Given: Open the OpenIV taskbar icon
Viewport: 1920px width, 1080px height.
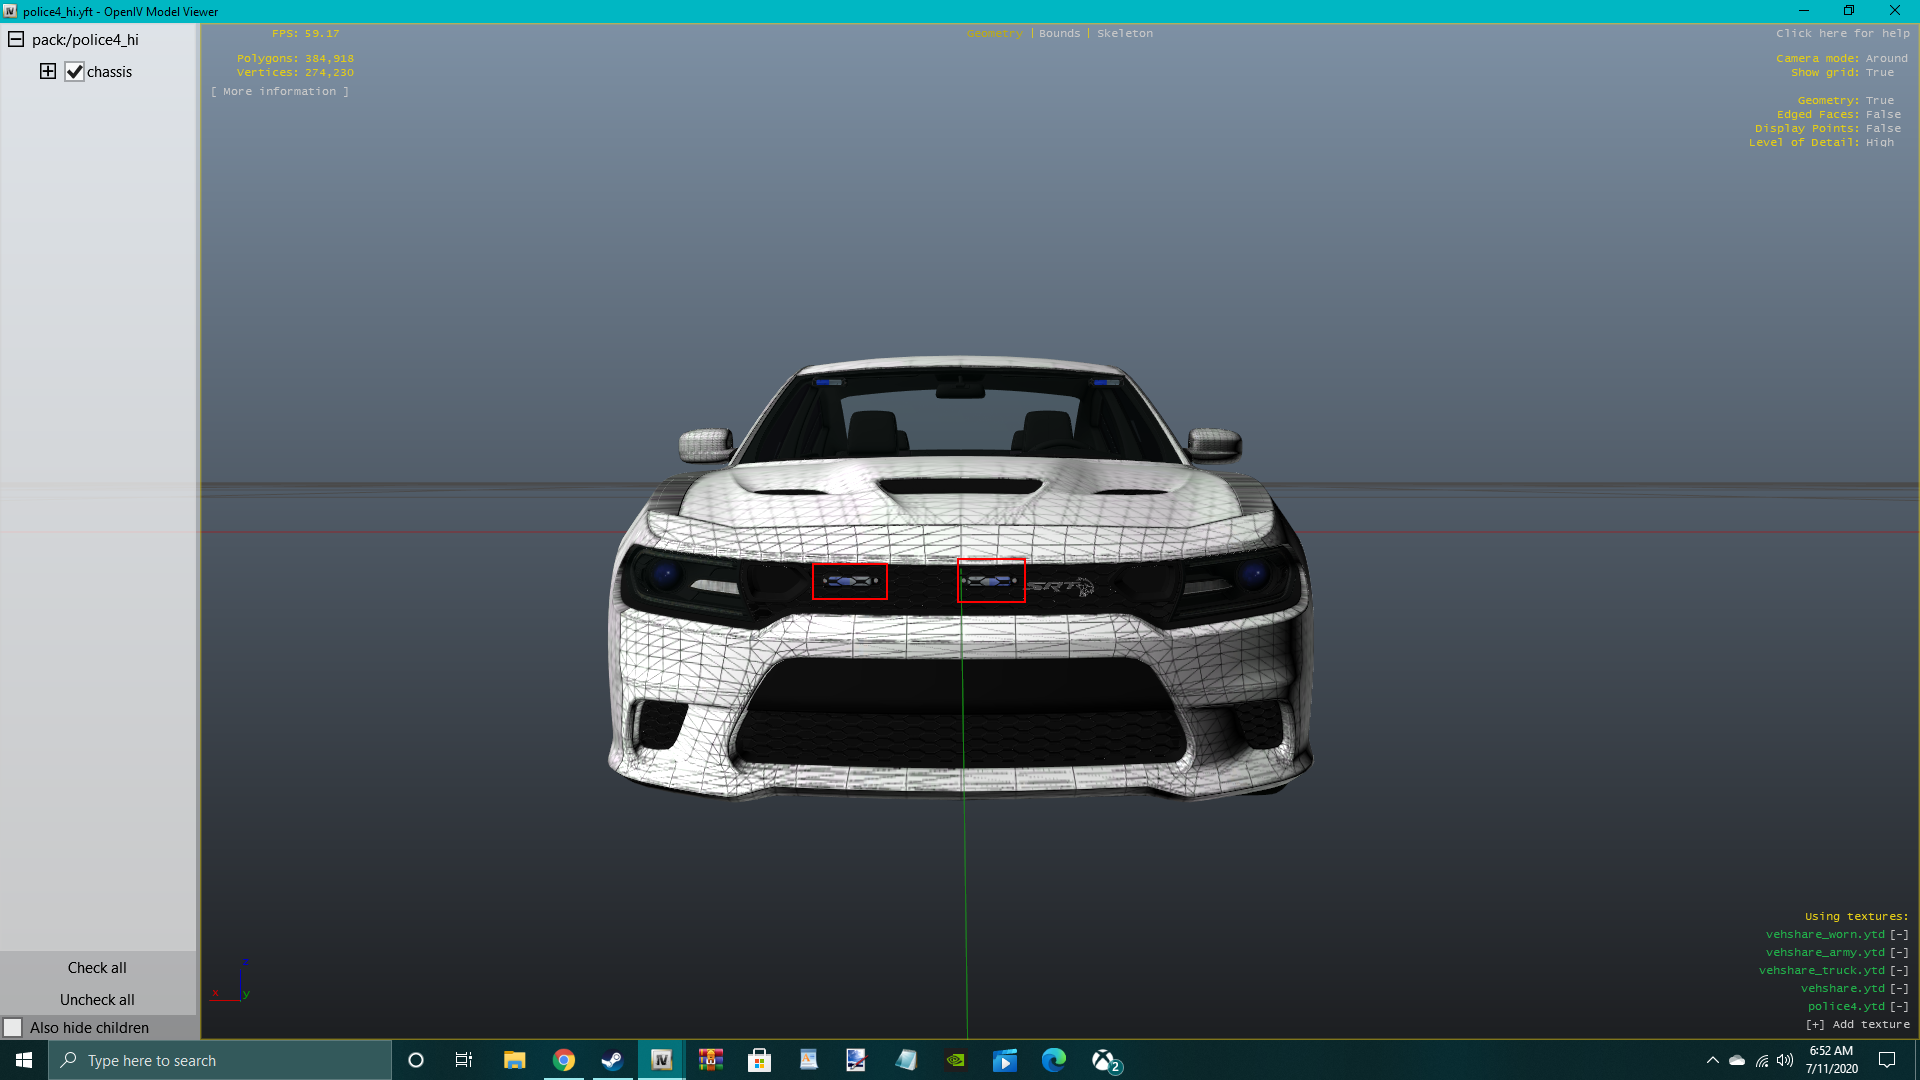Looking at the screenshot, I should (661, 1060).
